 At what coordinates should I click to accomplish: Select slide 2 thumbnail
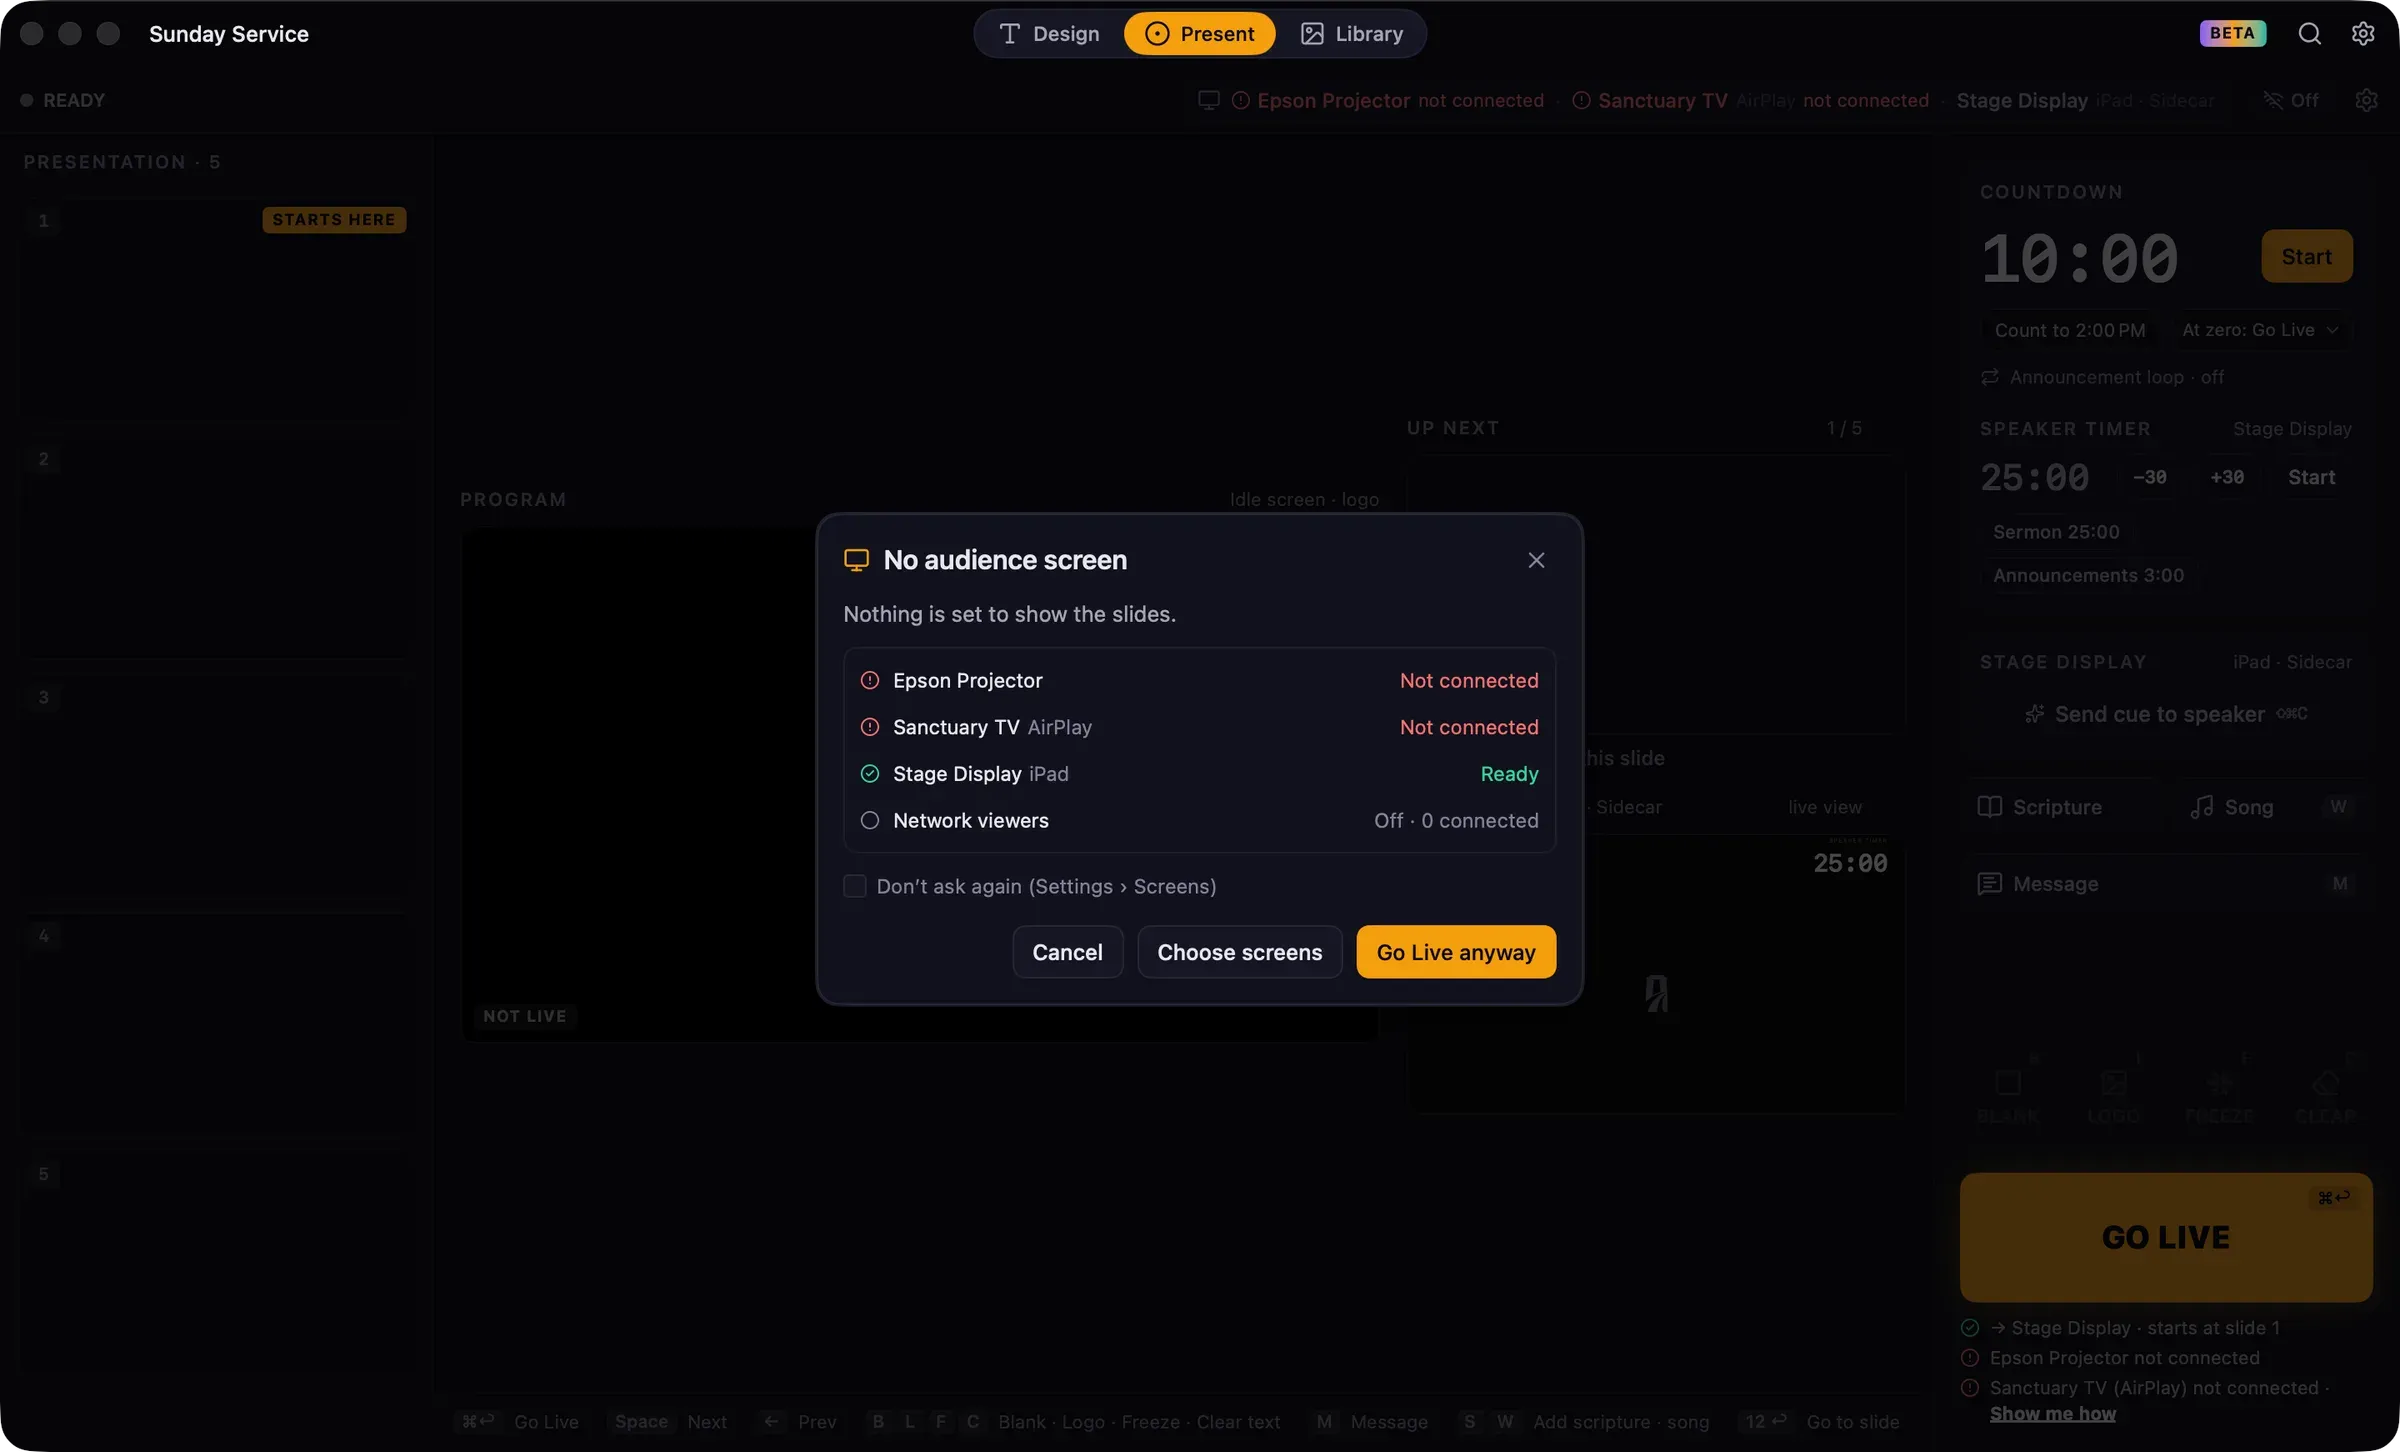pos(218,549)
